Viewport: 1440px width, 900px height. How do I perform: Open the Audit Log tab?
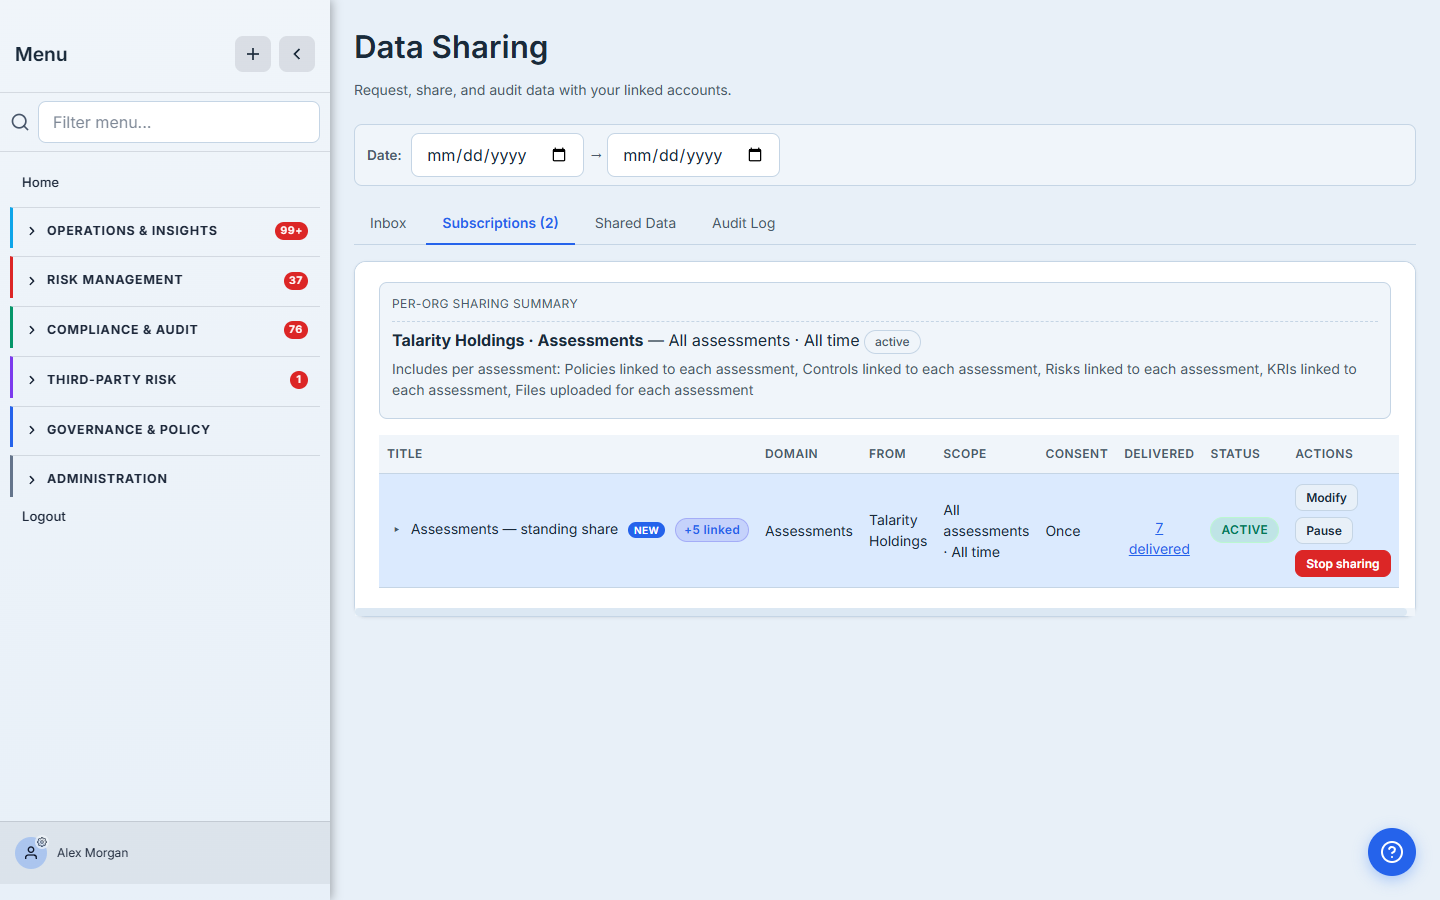coord(743,223)
